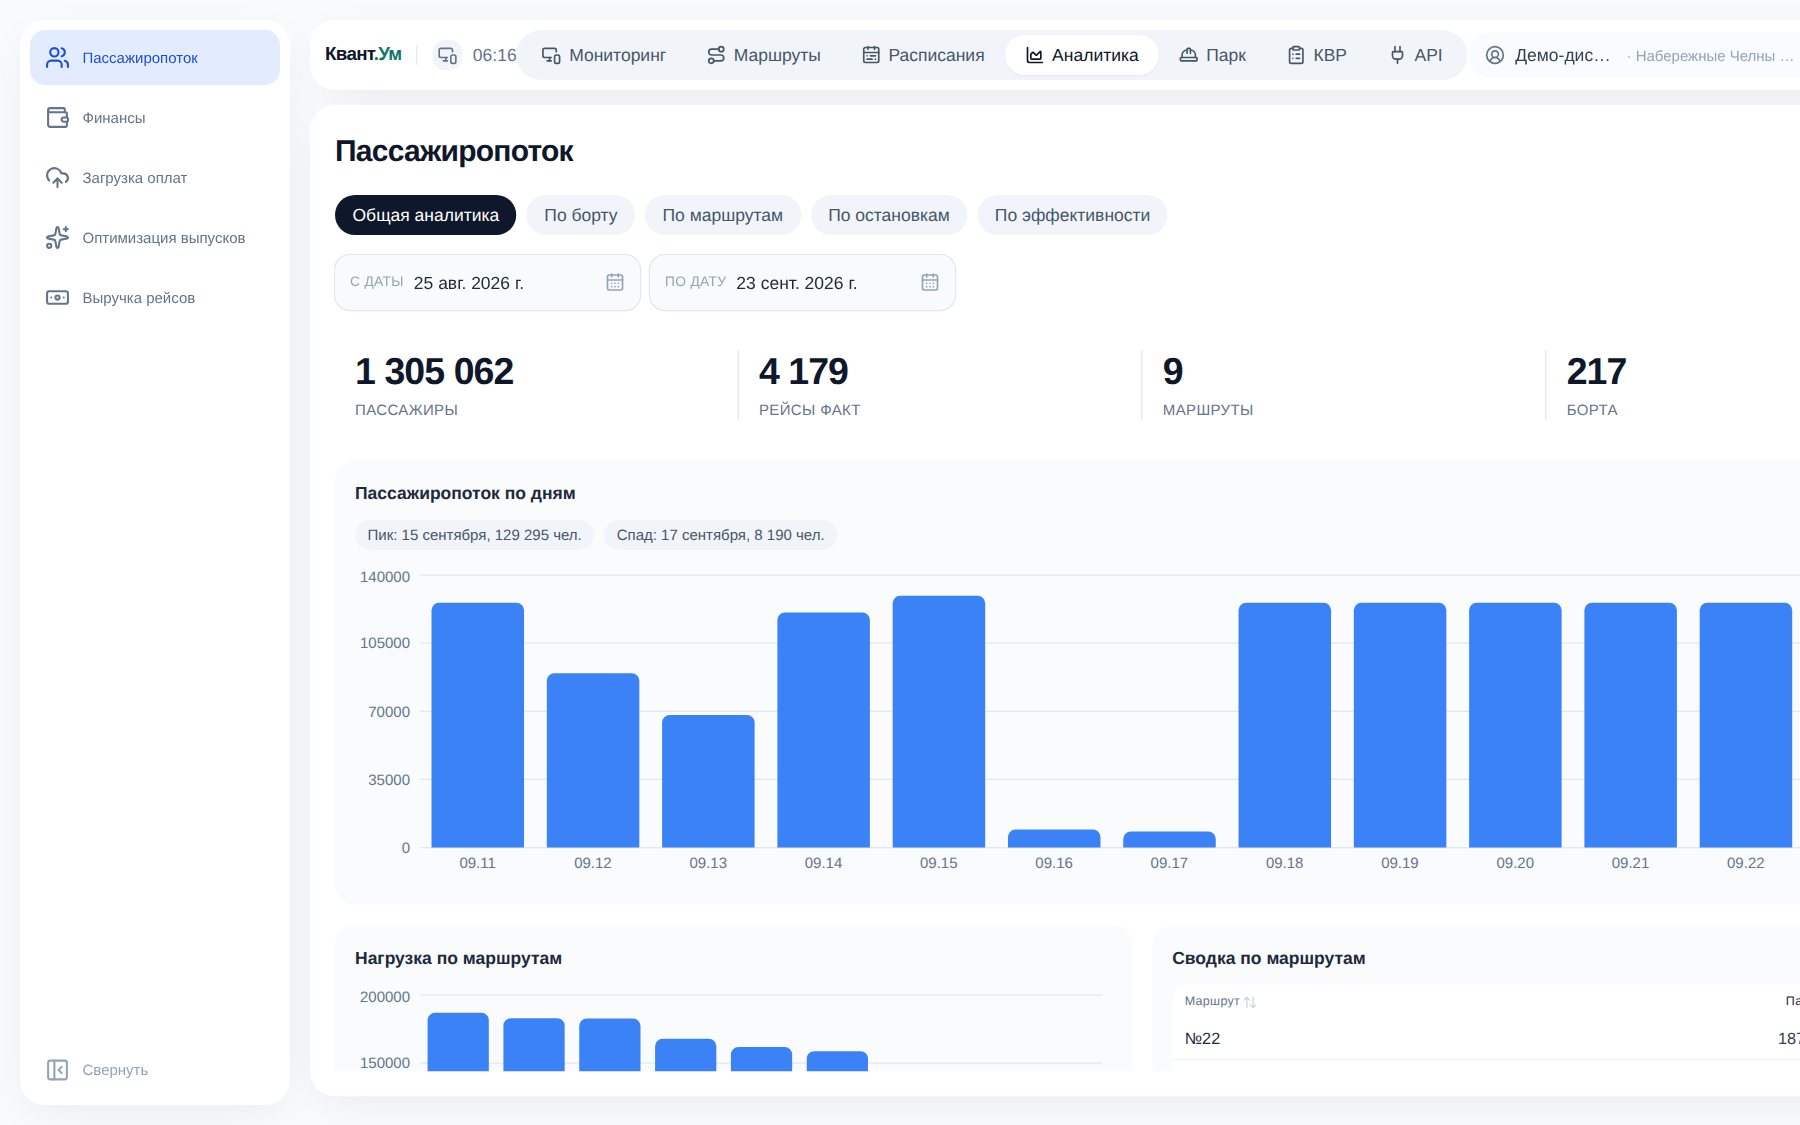Click row №22 in Сводка по маршрутам

[1485, 1039]
